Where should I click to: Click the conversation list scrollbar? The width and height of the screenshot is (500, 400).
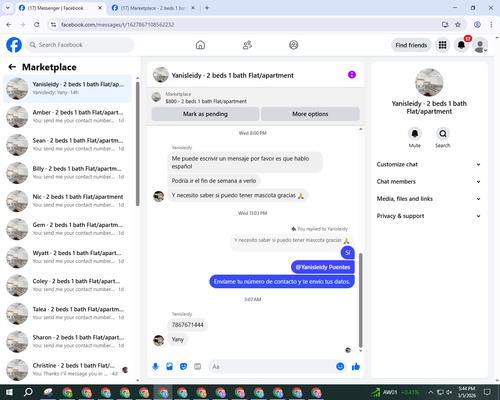[x=138, y=143]
